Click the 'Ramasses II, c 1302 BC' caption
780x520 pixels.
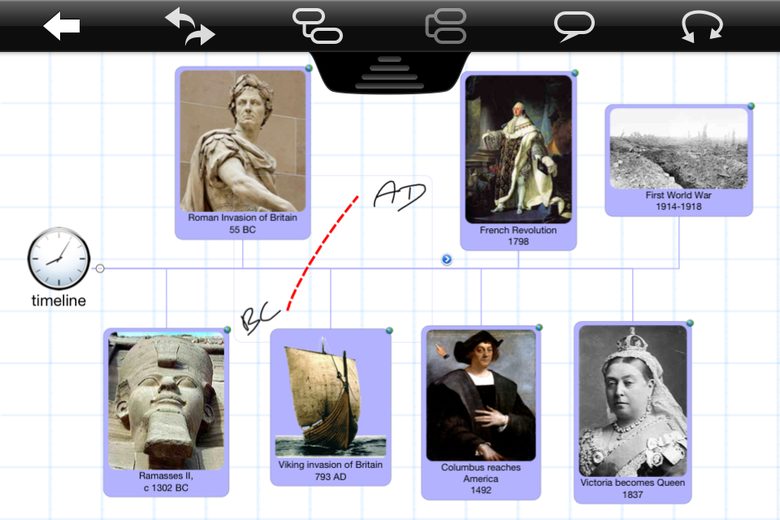(x=166, y=482)
